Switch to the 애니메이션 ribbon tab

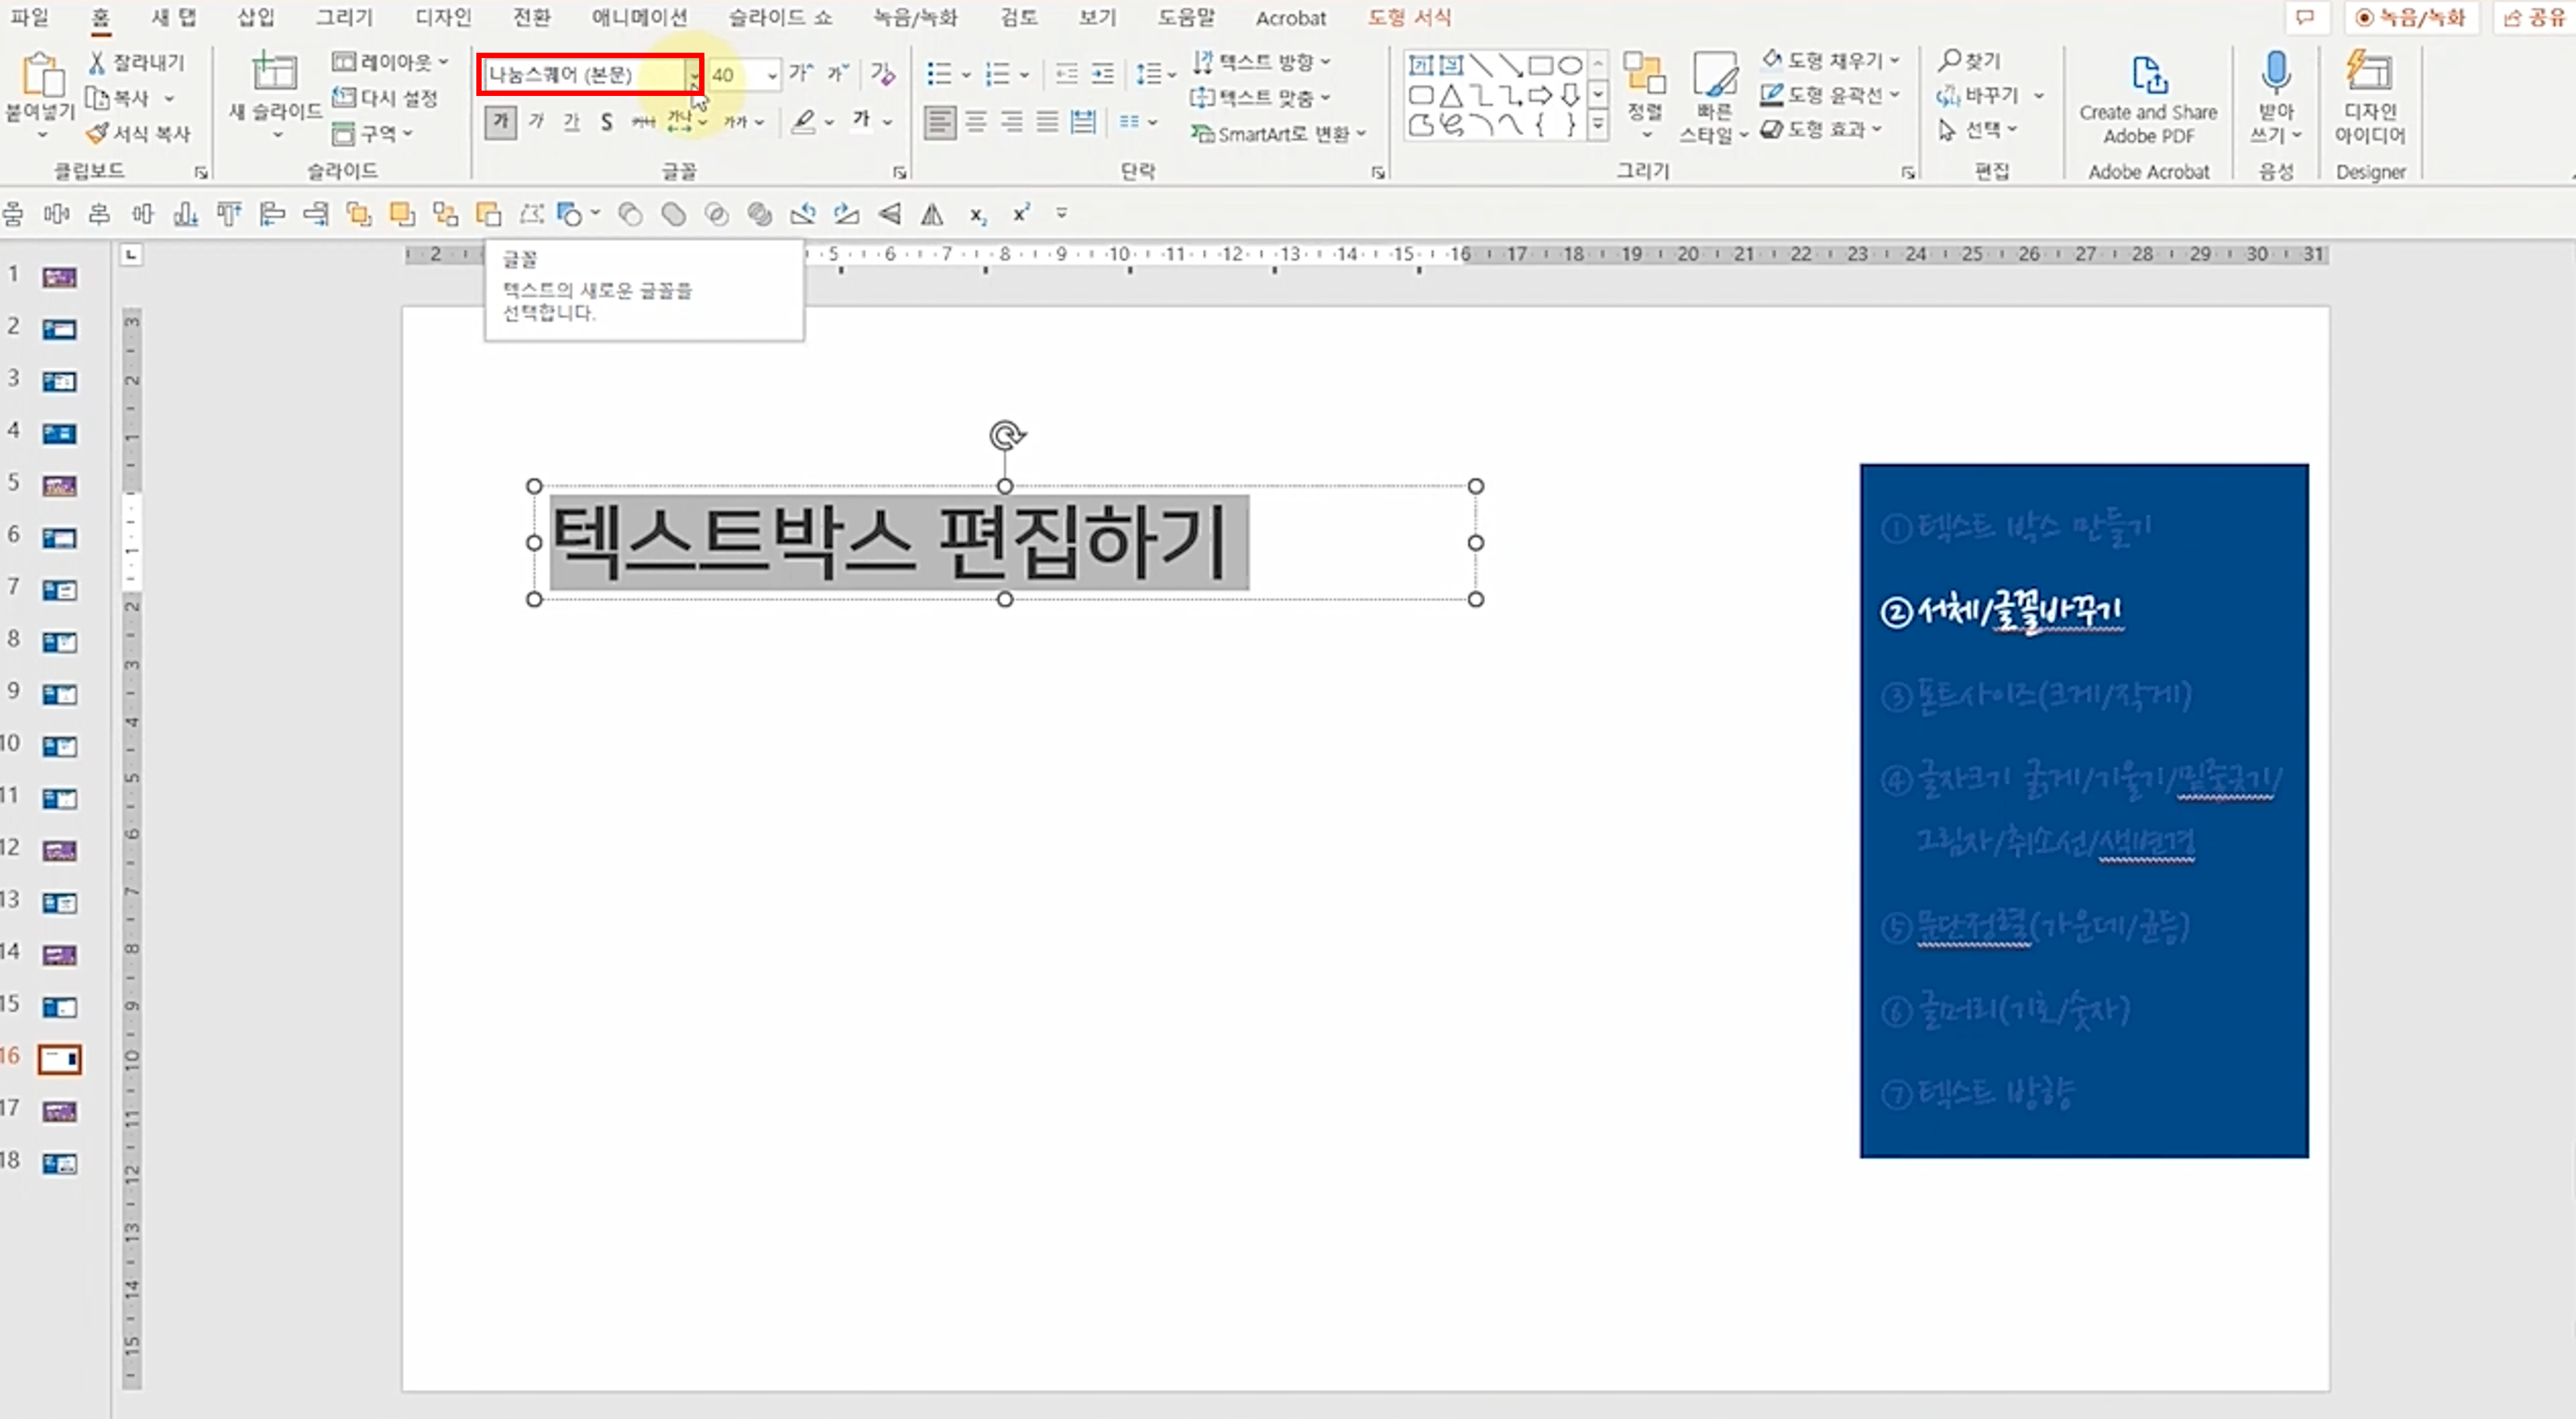pyautogui.click(x=638, y=17)
